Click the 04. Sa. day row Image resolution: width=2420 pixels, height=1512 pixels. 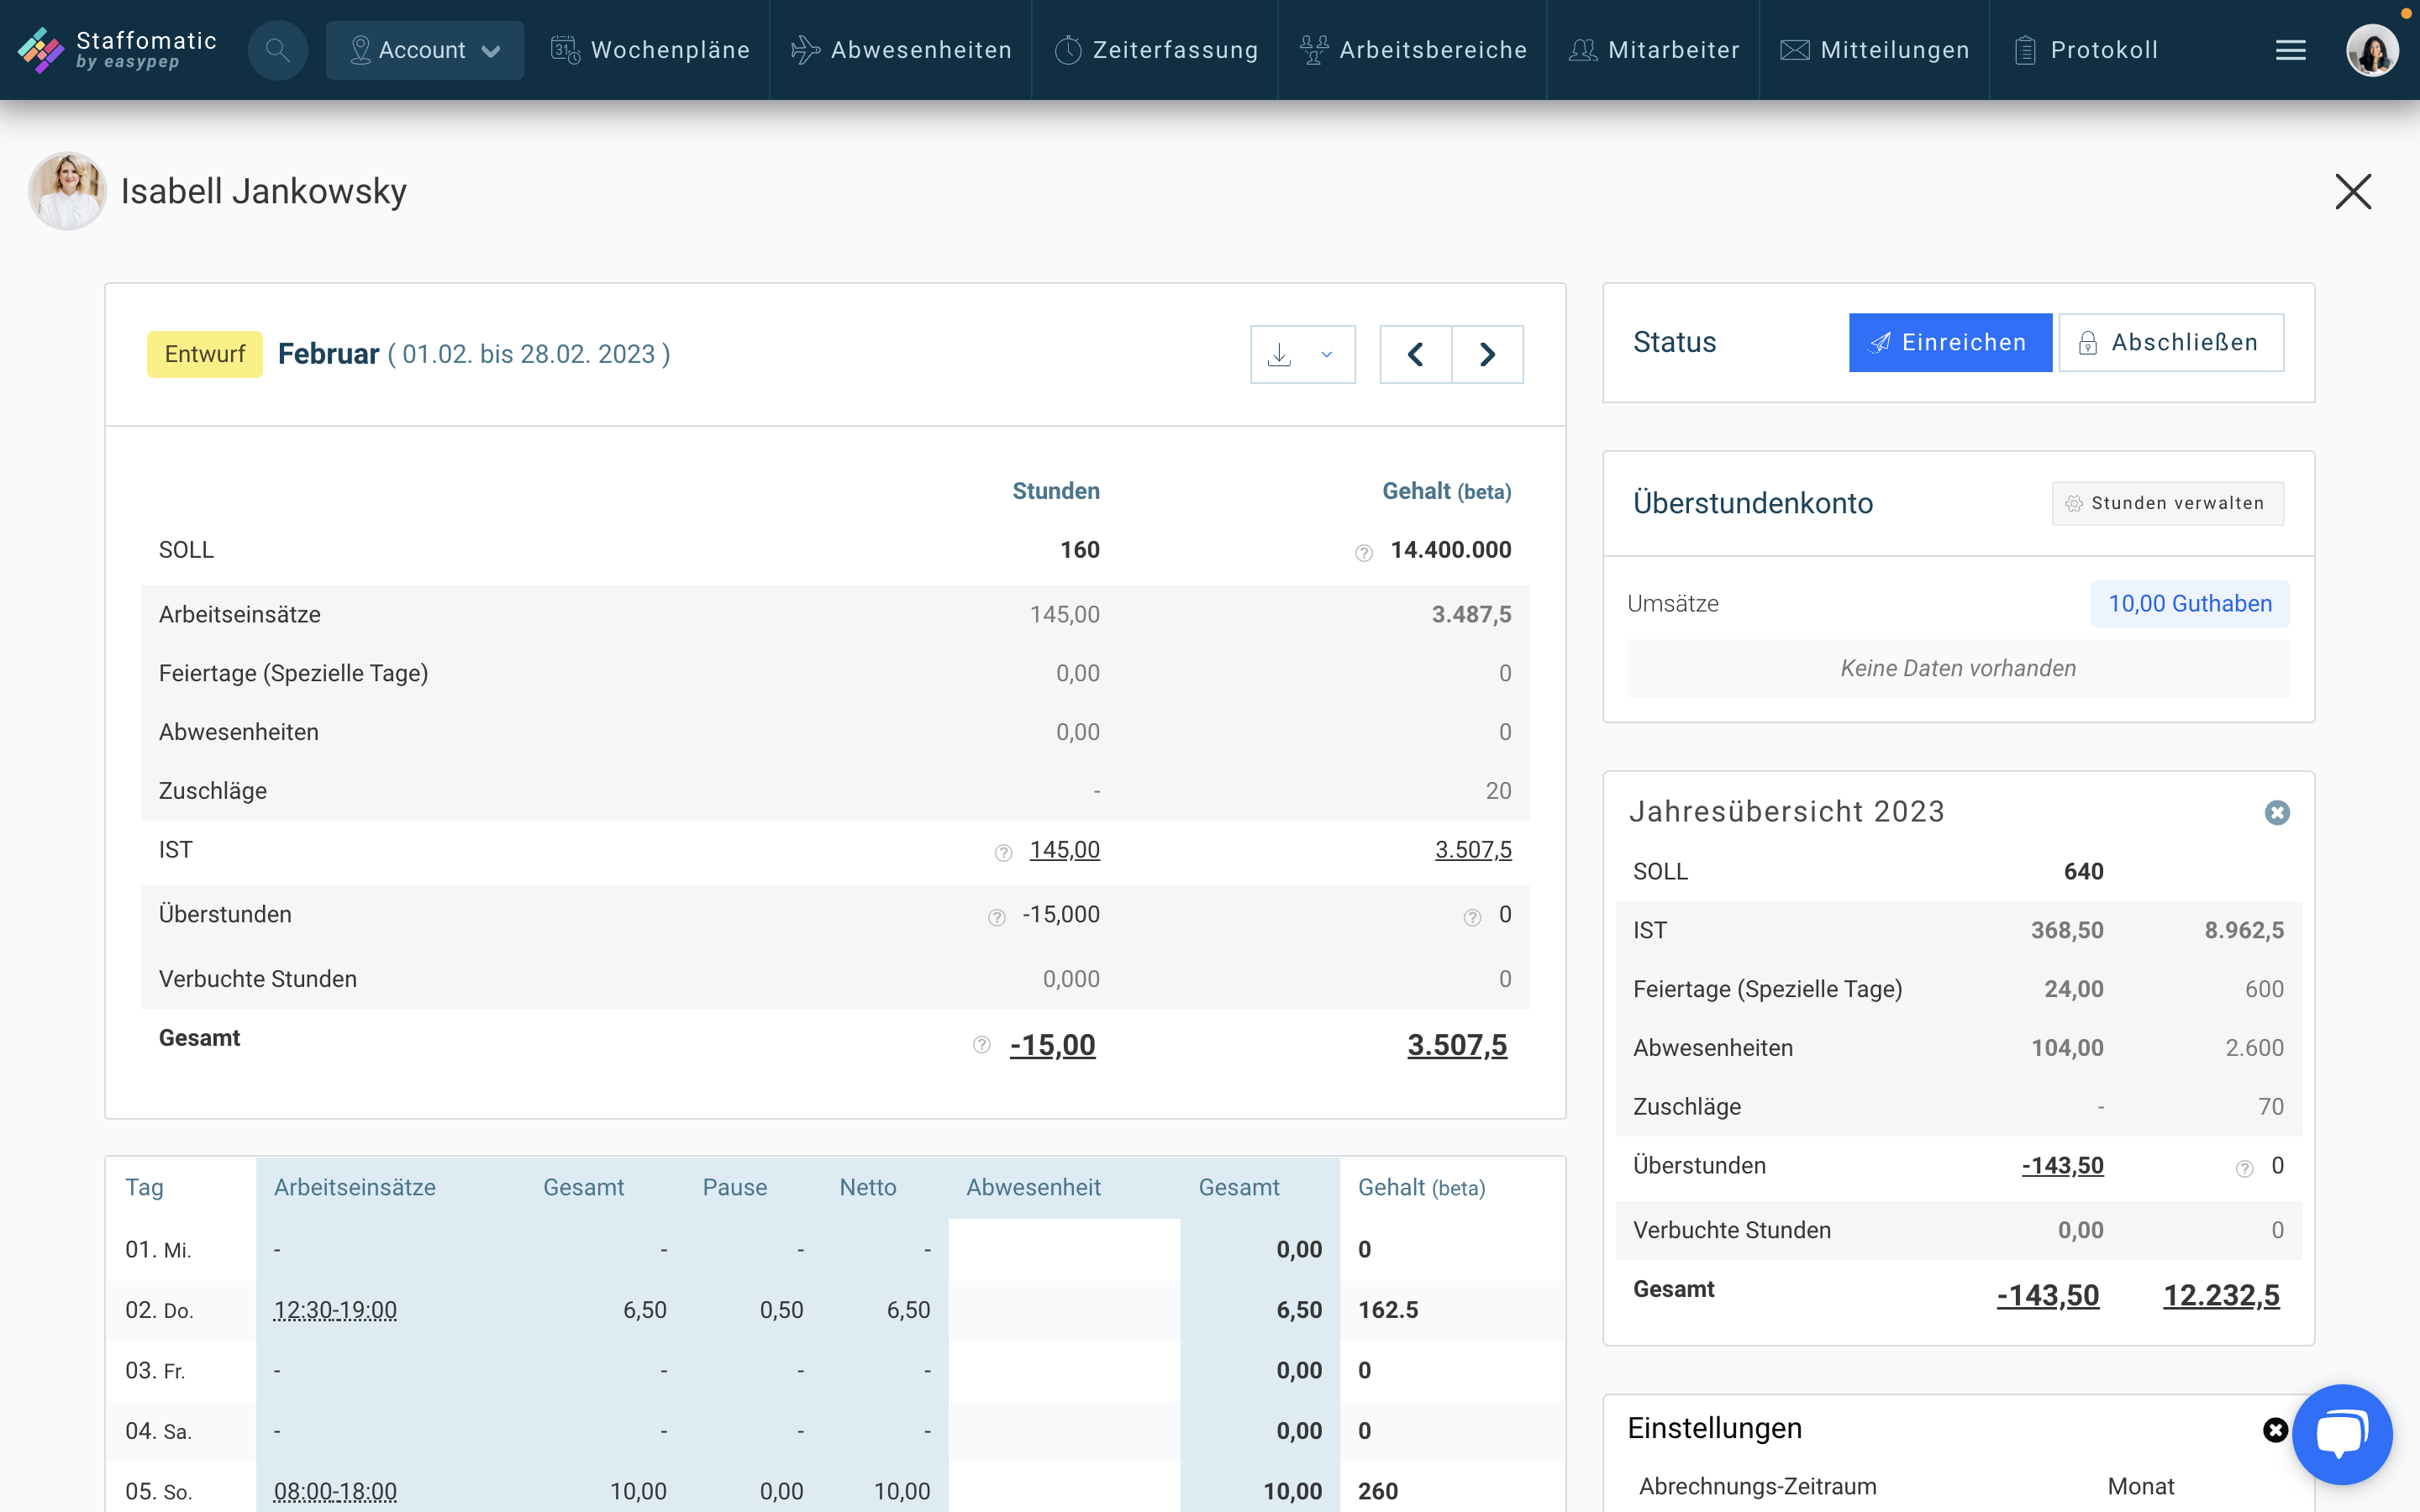[x=835, y=1431]
